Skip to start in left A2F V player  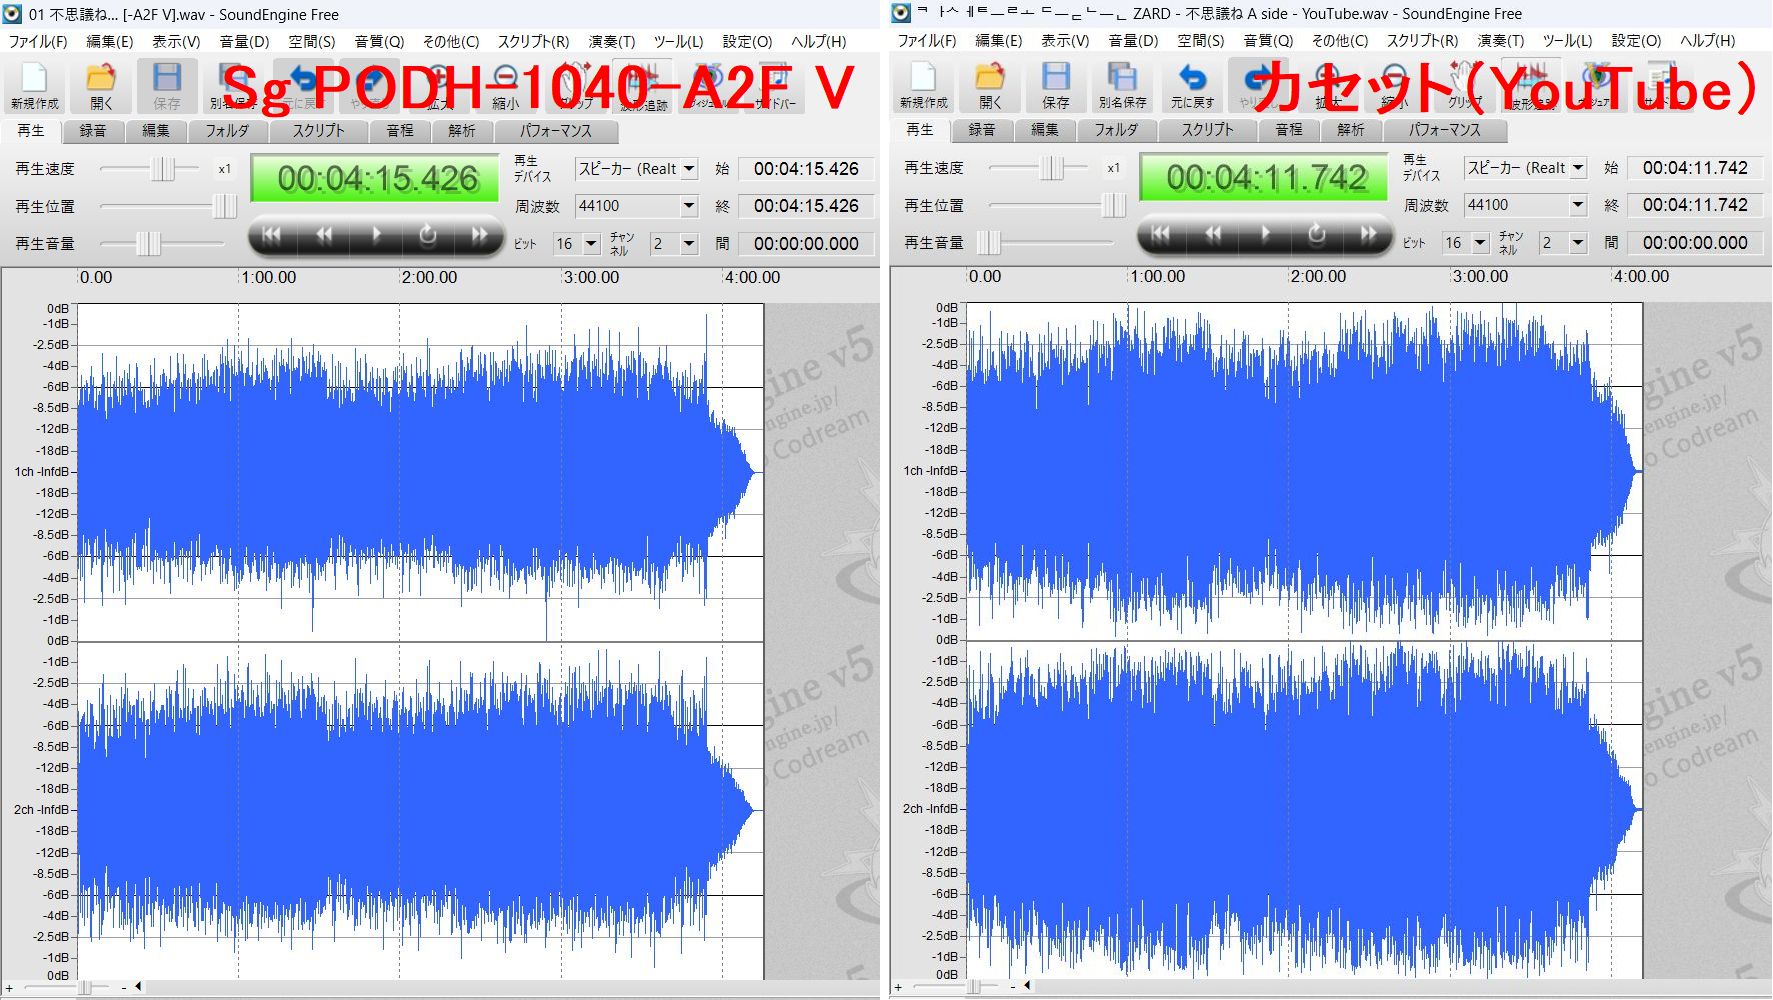(x=271, y=235)
